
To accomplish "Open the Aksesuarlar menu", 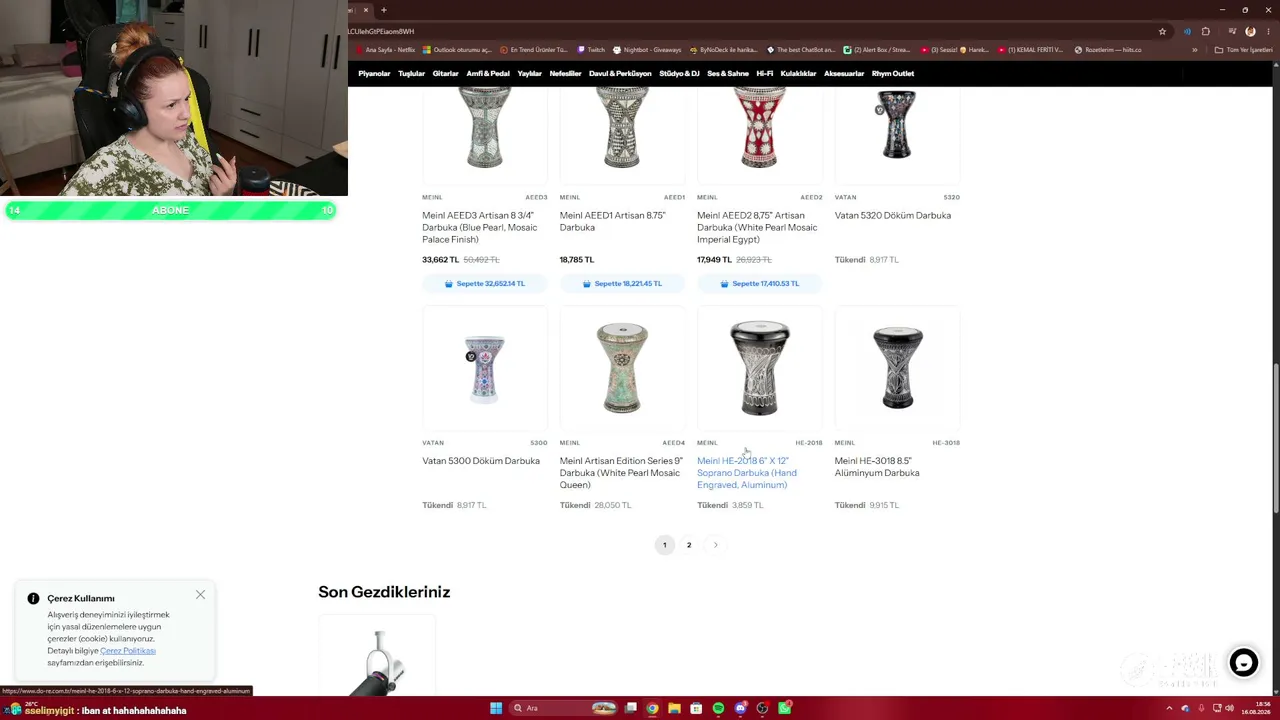I will point(844,73).
